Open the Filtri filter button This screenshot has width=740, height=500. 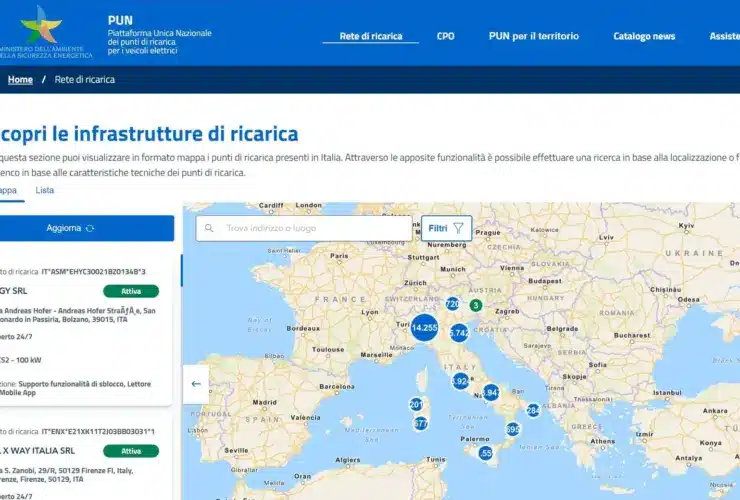(x=446, y=229)
